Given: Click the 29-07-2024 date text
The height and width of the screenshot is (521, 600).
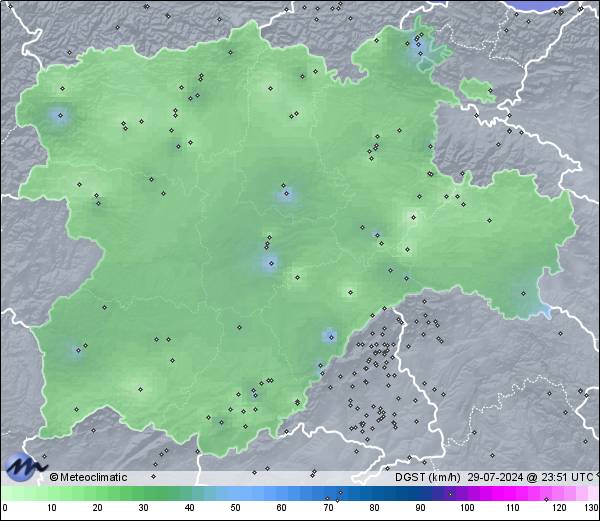Looking at the screenshot, I should [495, 477].
